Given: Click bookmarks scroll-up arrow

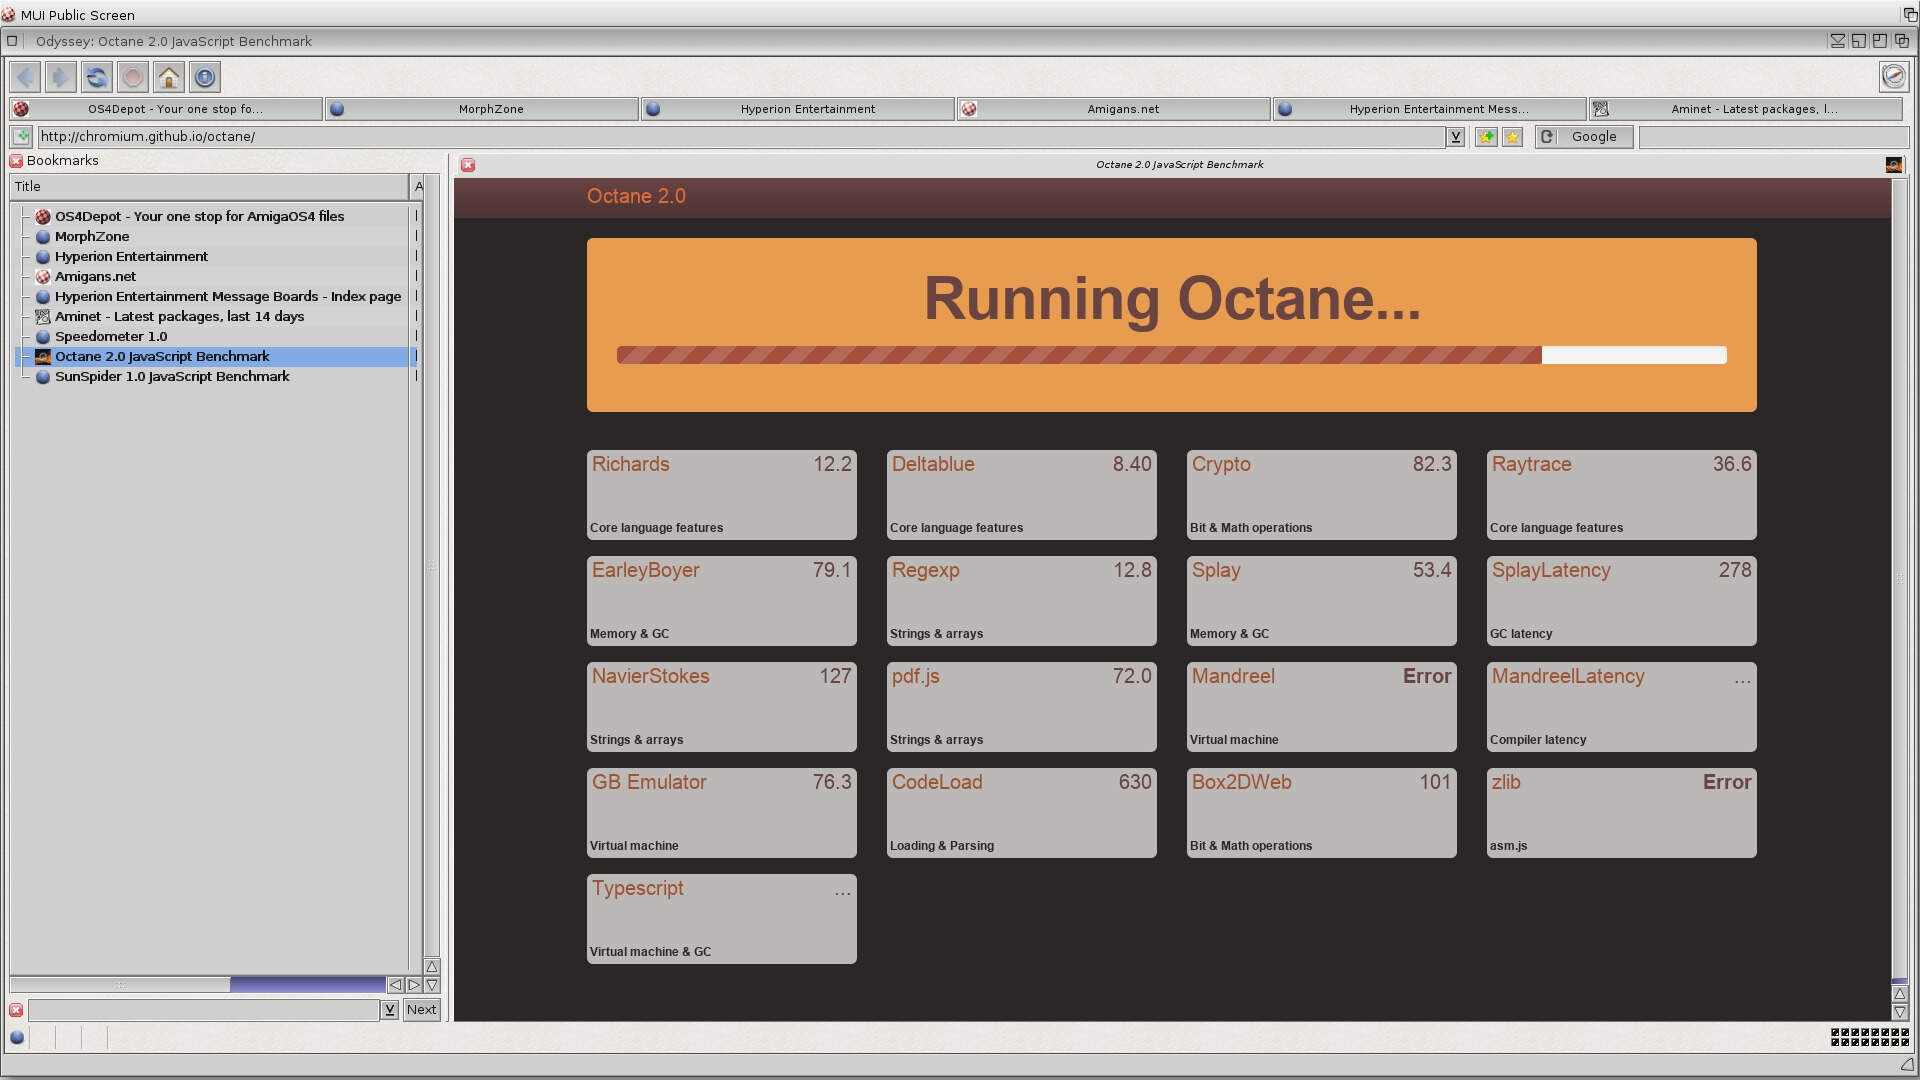Looking at the screenshot, I should point(432,967).
